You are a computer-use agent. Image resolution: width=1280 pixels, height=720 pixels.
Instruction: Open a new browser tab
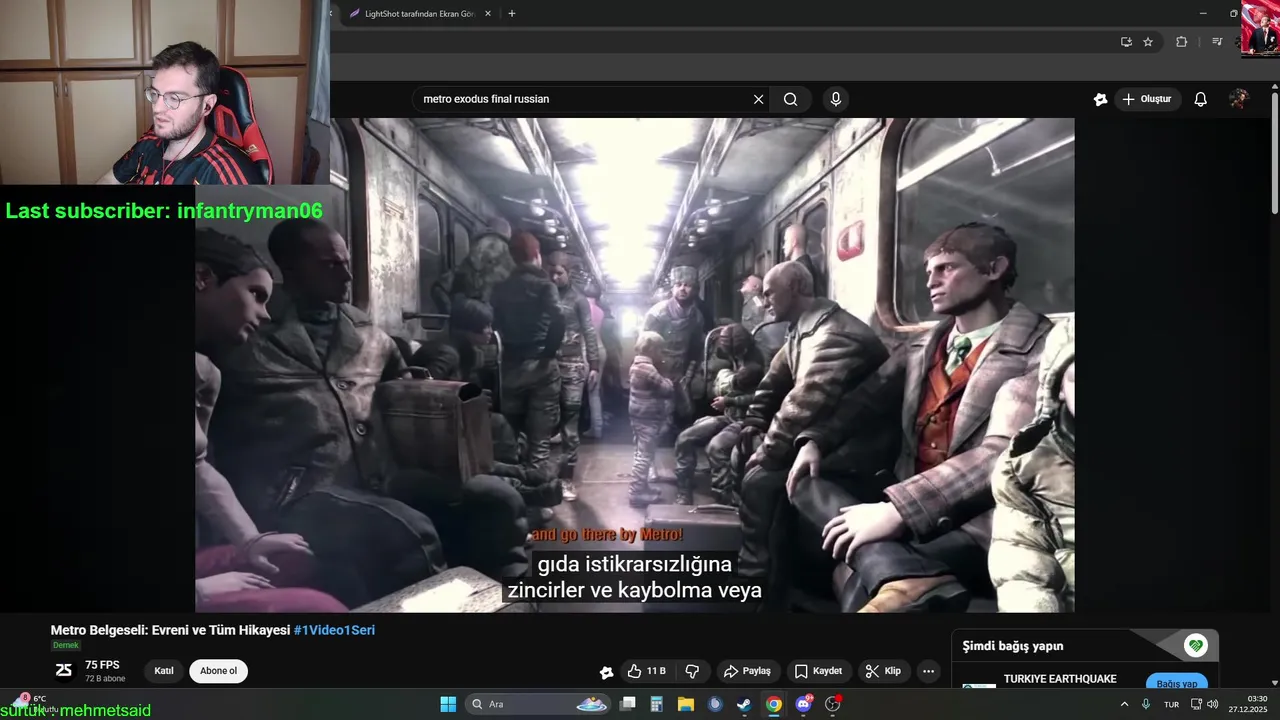(512, 14)
